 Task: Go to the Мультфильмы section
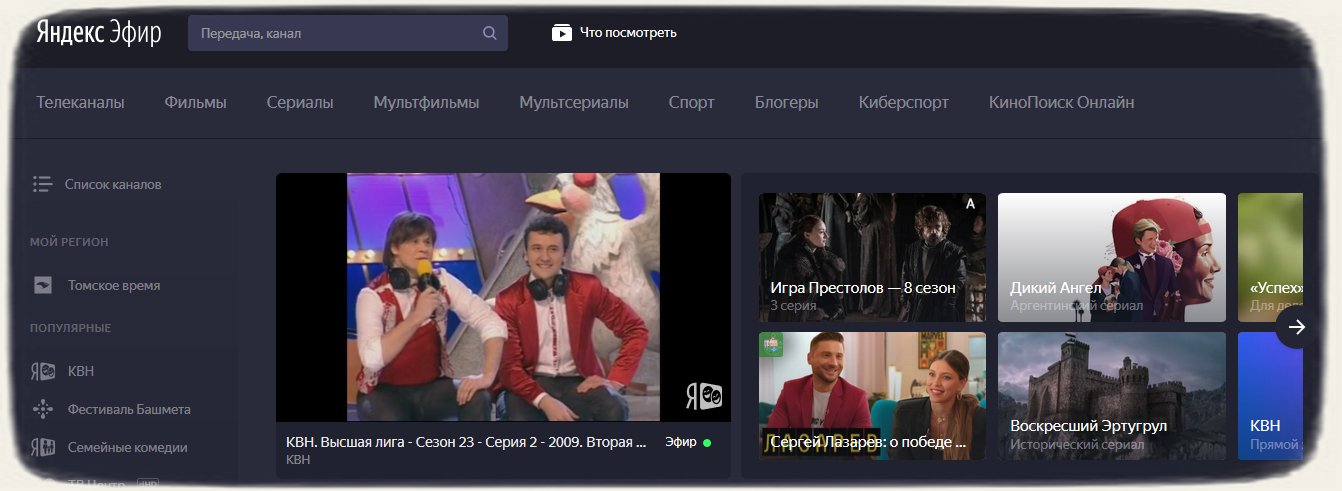[x=426, y=103]
